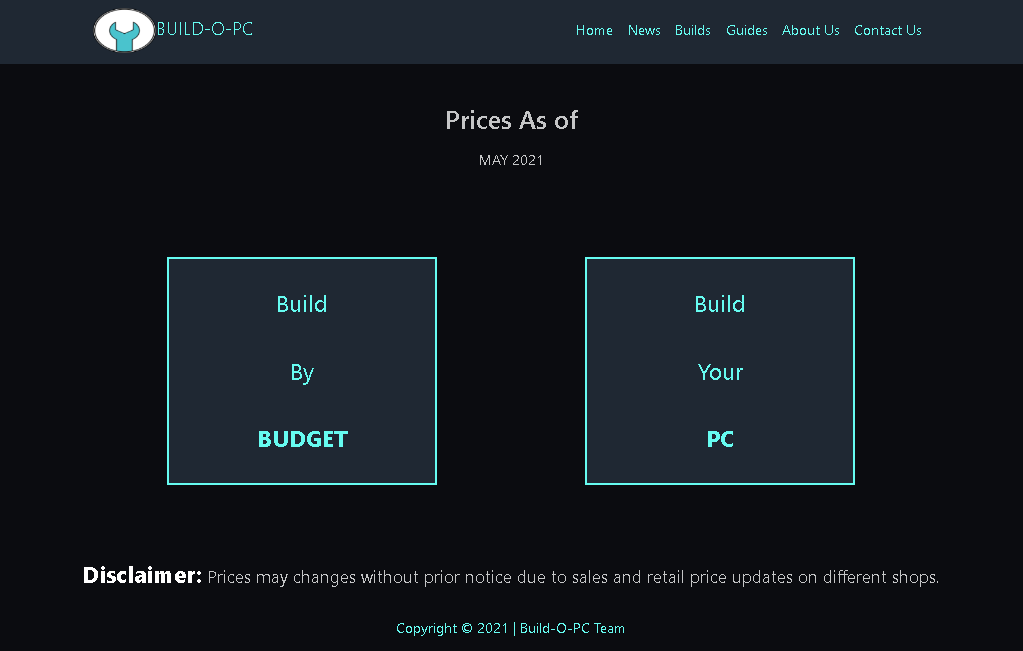Click the word "By" in budget card
Viewport: 1023px width, 651px height.
(x=302, y=372)
